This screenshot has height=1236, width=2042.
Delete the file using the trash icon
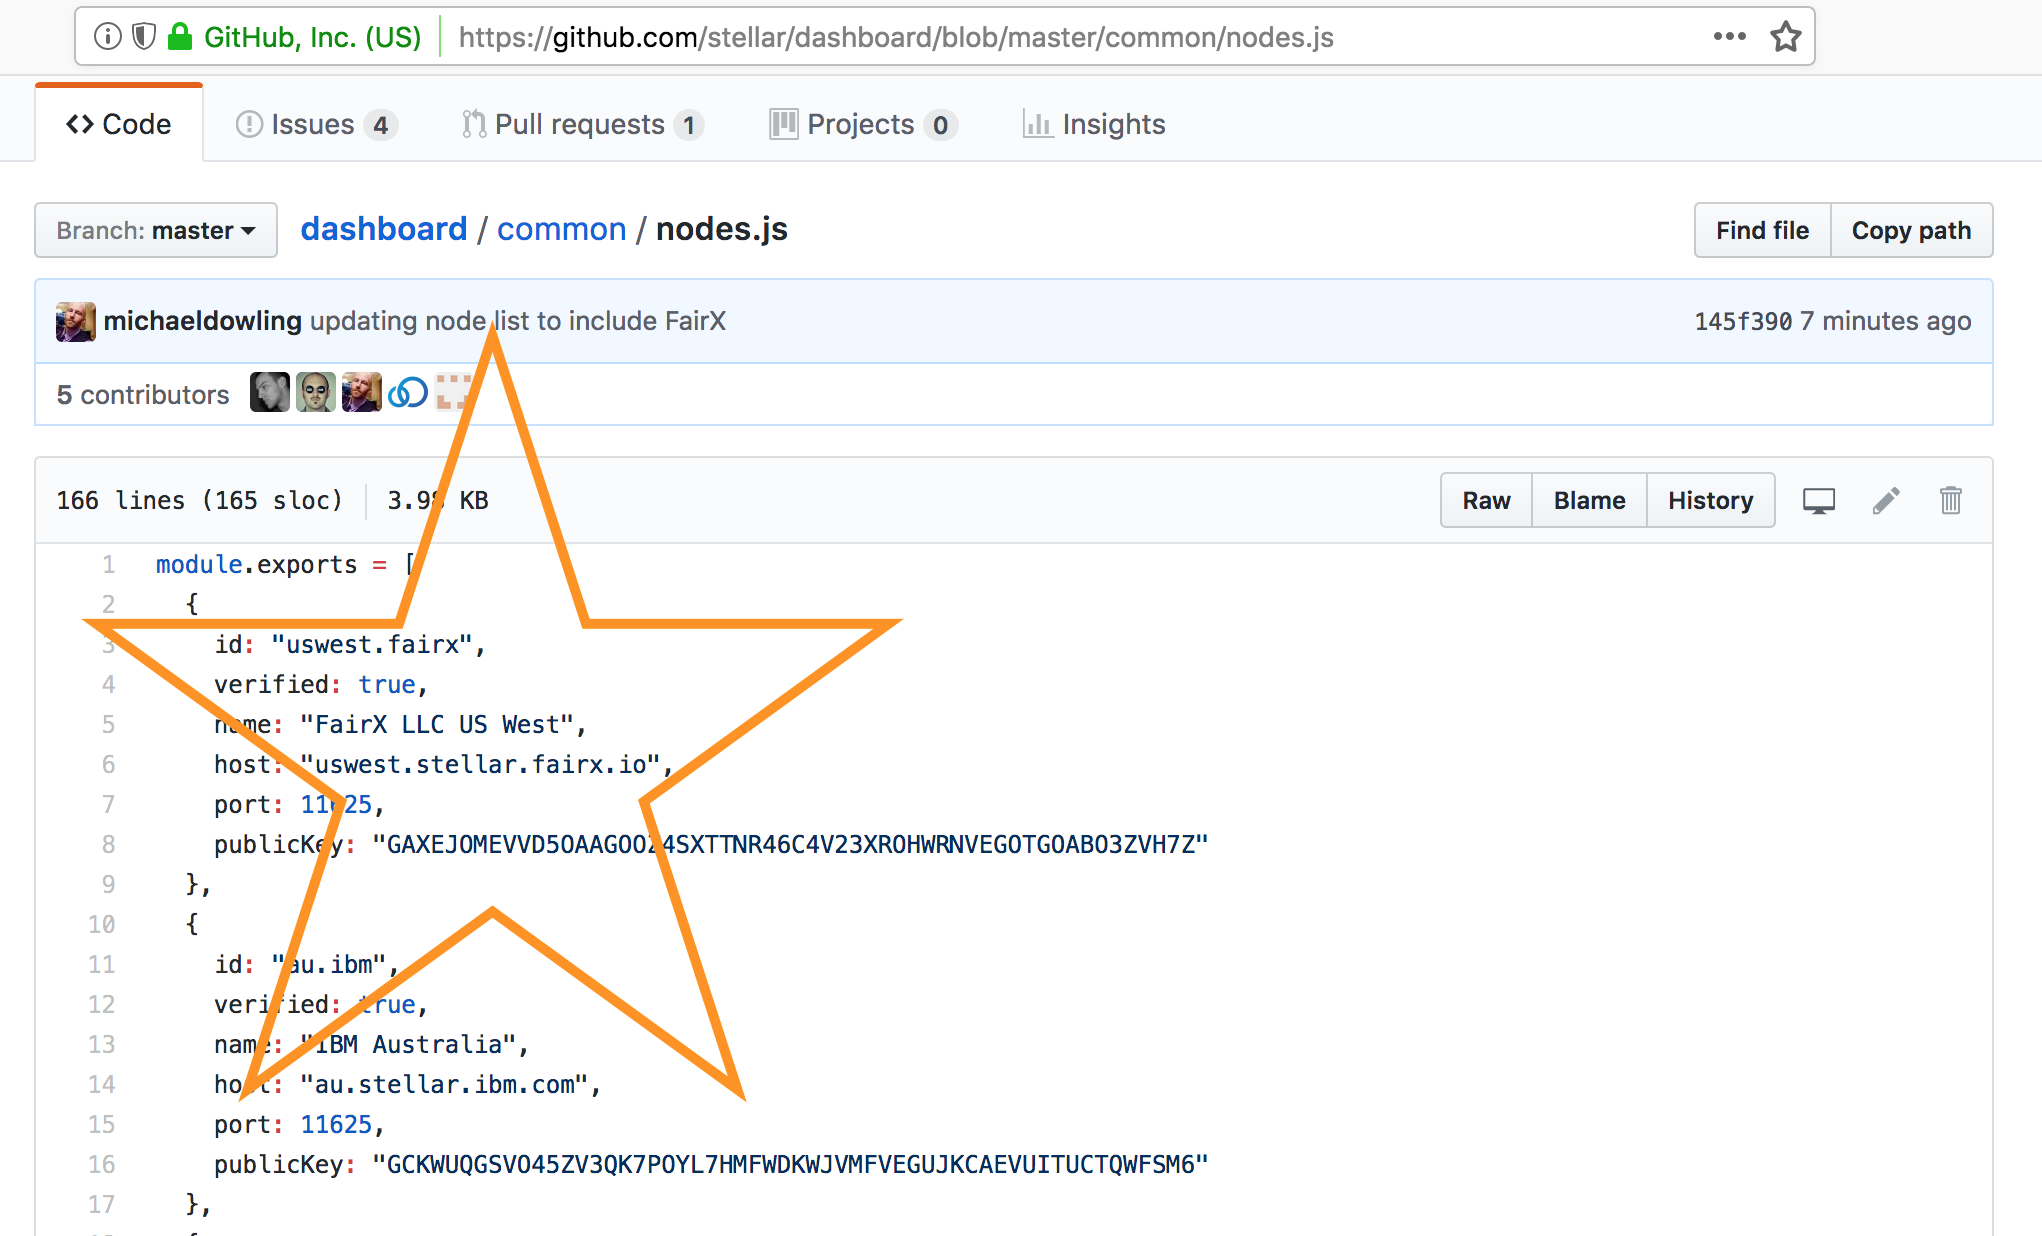click(x=1950, y=500)
